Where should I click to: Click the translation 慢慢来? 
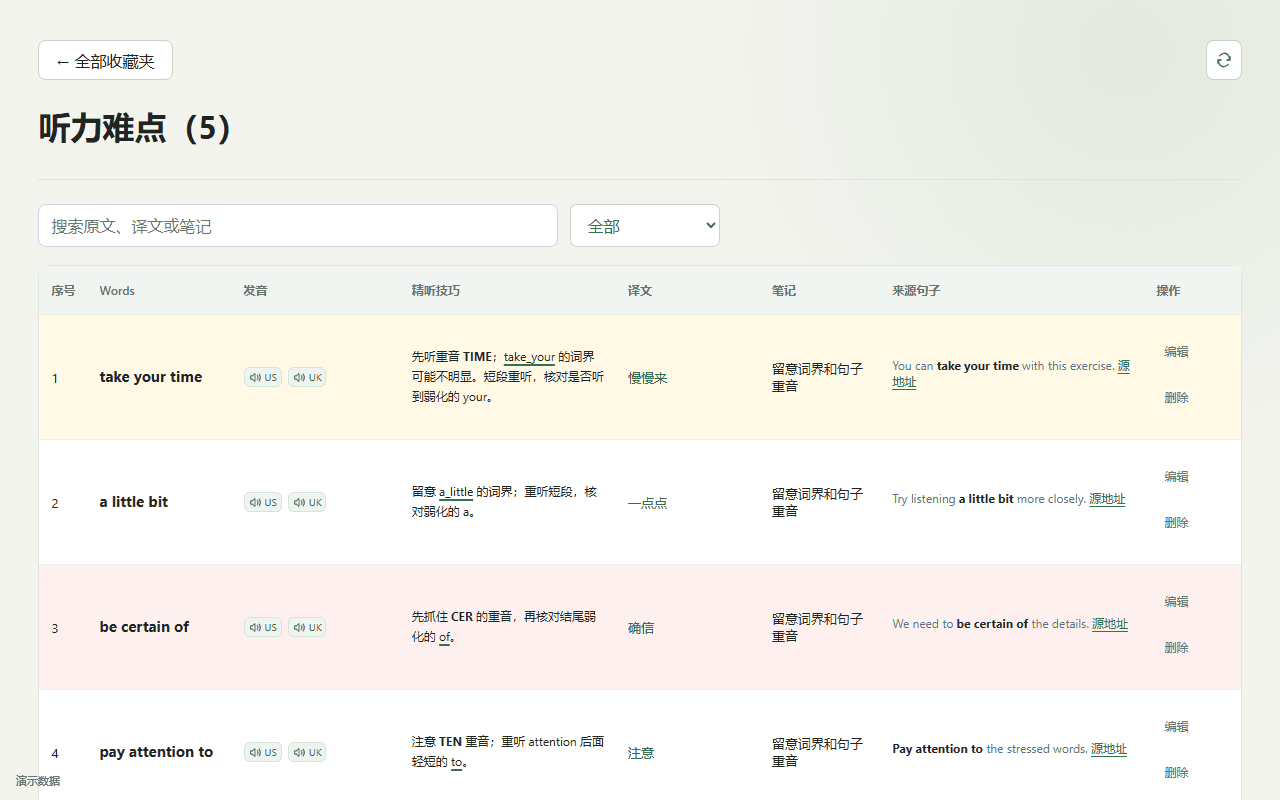(647, 378)
